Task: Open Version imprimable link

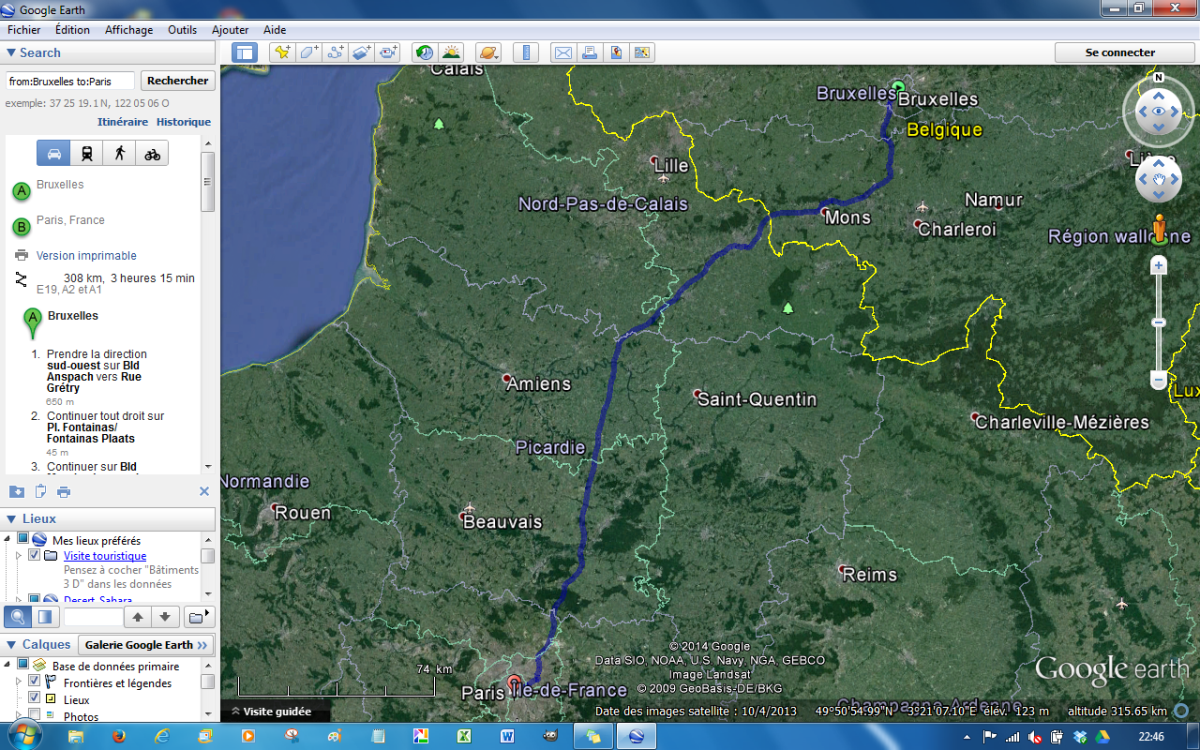Action: 86,256
